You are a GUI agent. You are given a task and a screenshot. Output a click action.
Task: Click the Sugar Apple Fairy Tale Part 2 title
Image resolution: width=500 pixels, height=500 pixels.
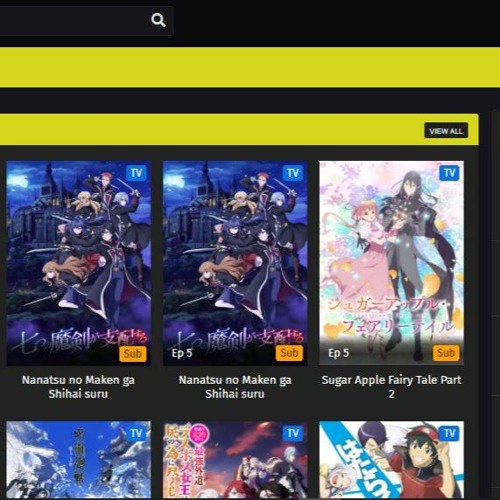391,387
